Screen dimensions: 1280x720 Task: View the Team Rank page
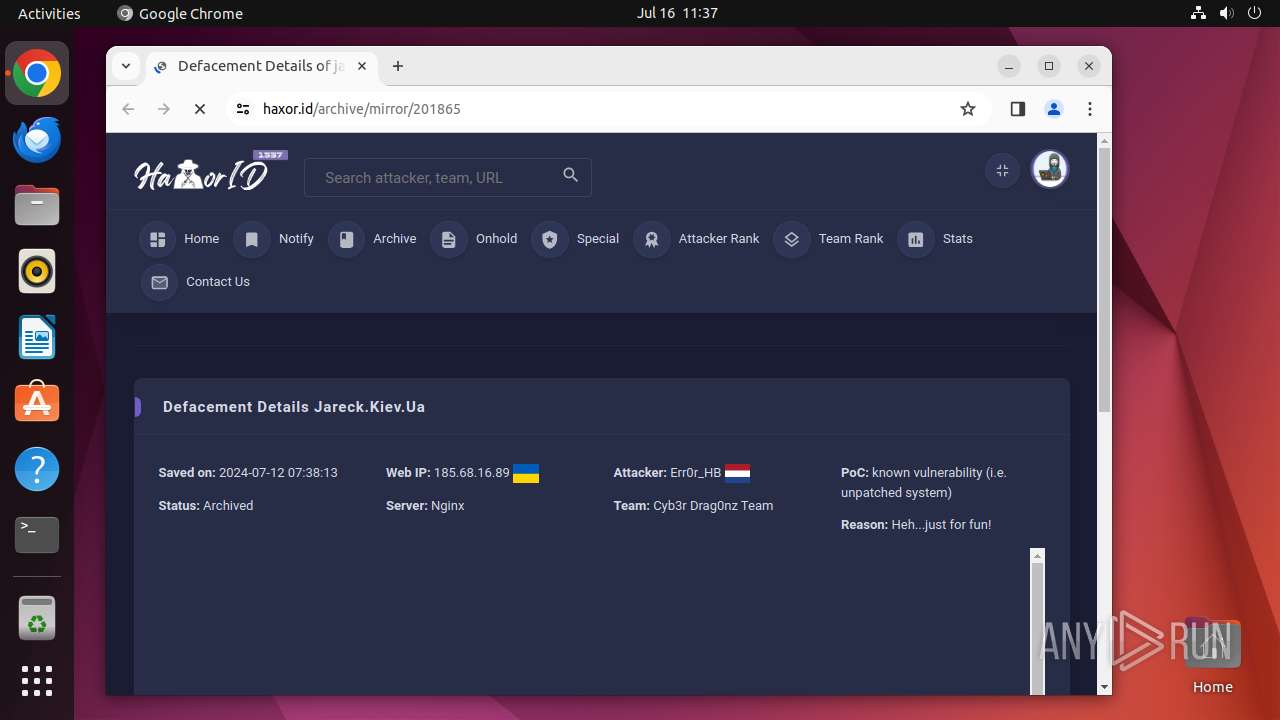[x=829, y=239]
